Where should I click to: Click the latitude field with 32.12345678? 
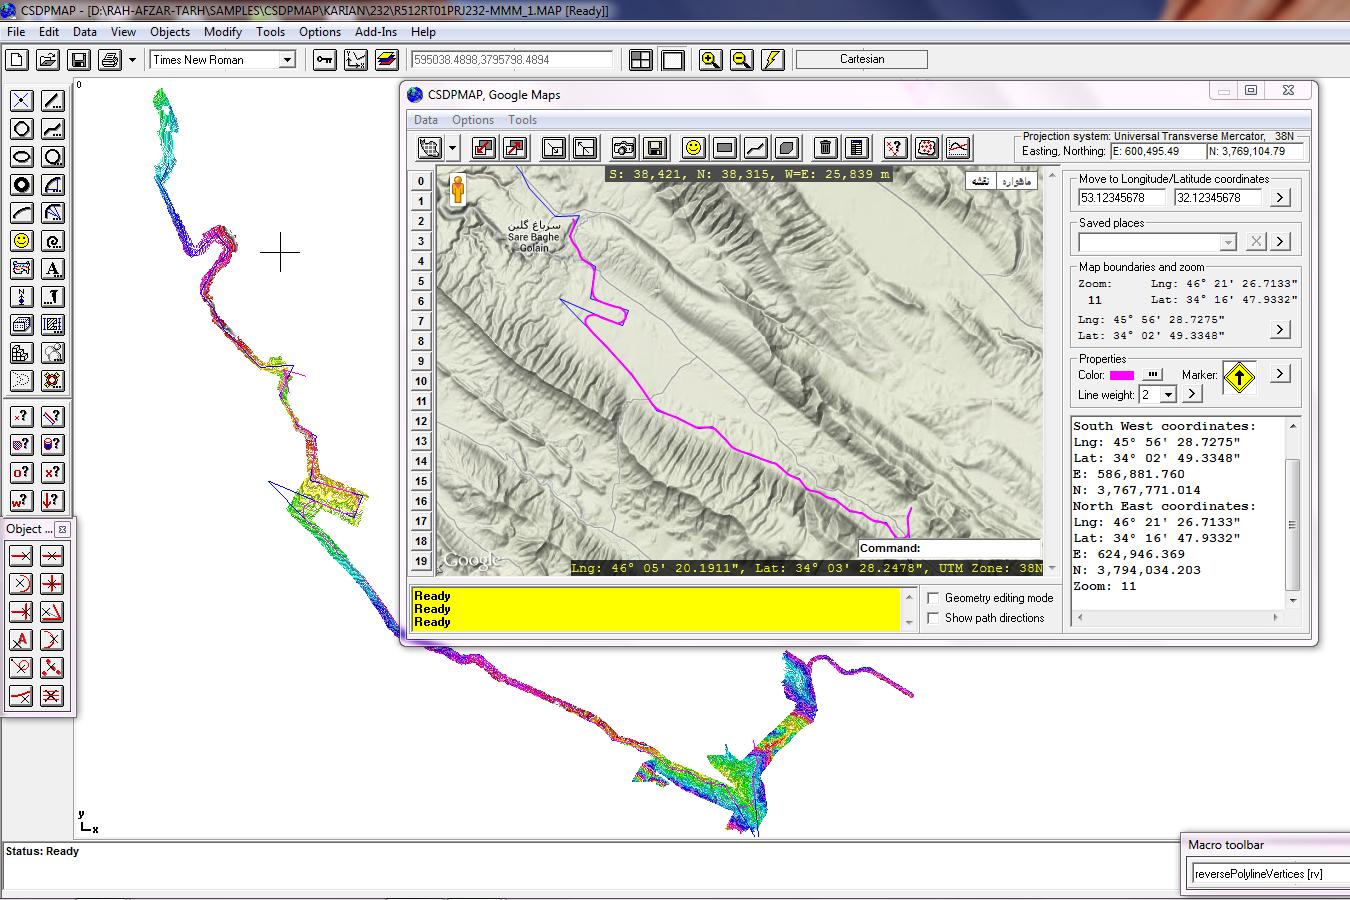(x=1220, y=198)
